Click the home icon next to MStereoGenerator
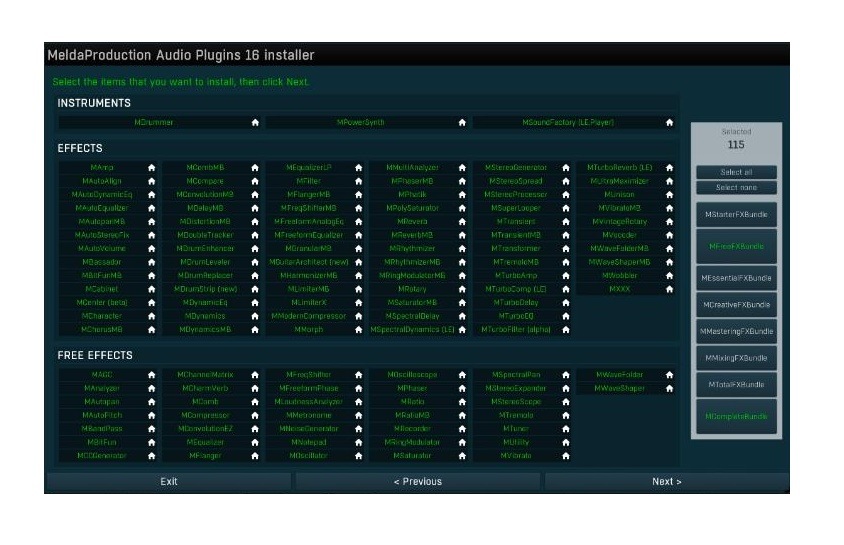The height and width of the screenshot is (545, 844). click(566, 168)
